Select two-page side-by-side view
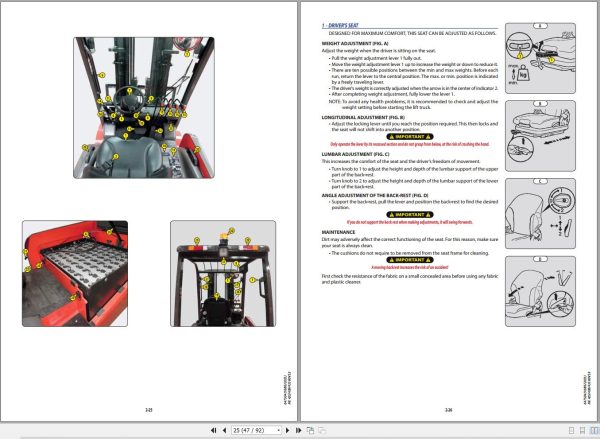Viewport: 600px width, 439px height. pos(594,431)
